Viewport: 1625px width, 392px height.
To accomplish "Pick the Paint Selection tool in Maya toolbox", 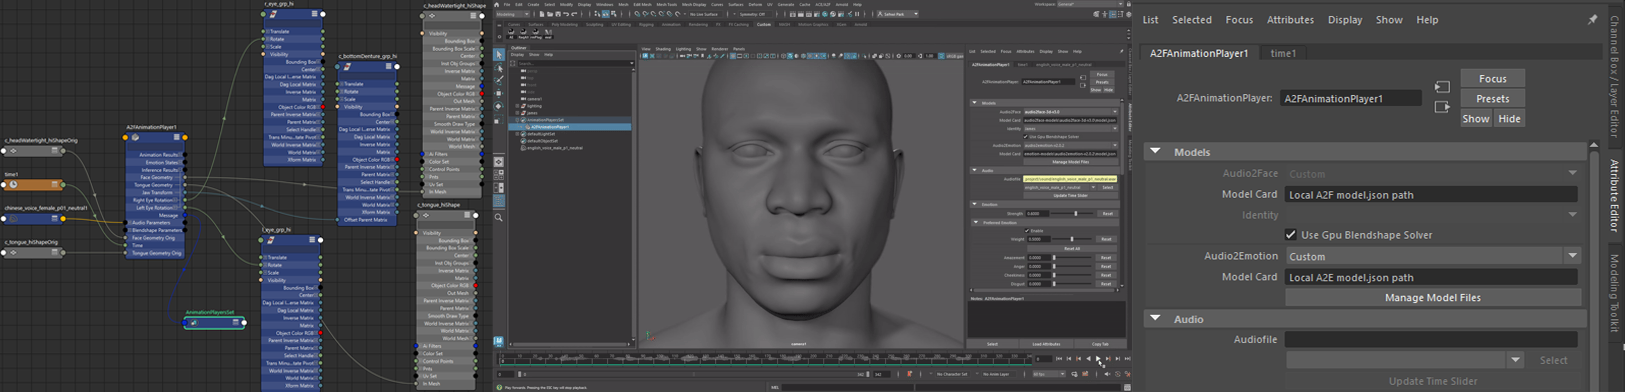I will pyautogui.click(x=499, y=80).
